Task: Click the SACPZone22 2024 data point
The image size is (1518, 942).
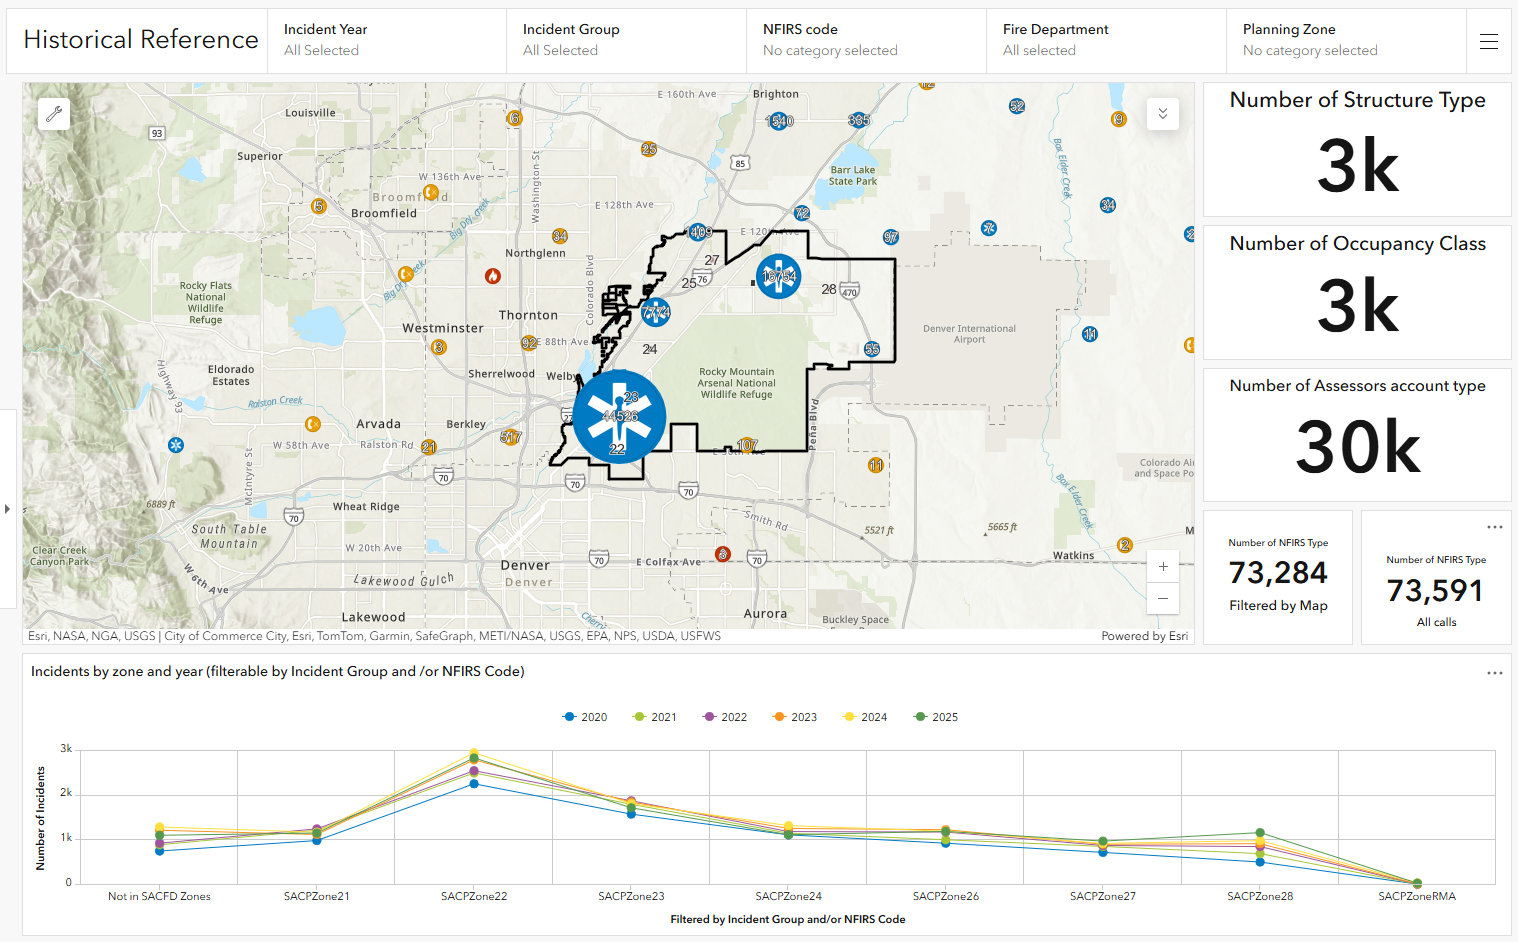Action: point(474,753)
